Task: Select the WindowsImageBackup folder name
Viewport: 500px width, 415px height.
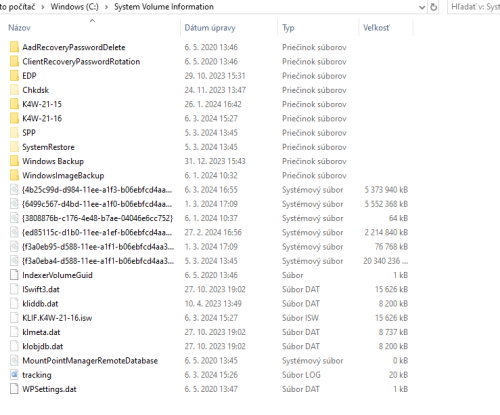Action: pyautogui.click(x=63, y=176)
